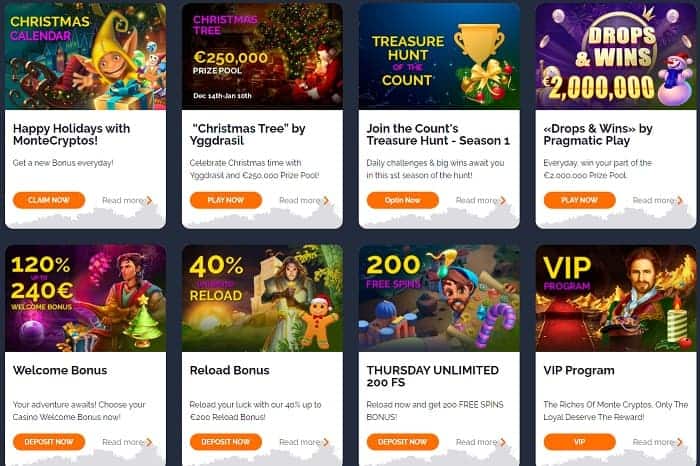Select the Treasure Hunt of the Count trophy banner

[x=439, y=56]
